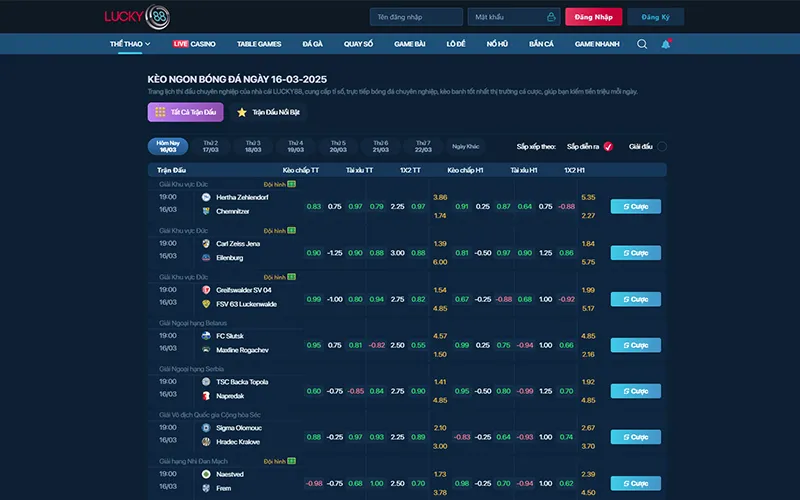Screen dimensions: 800x500
Task: Click the Tên đăng nhập username field
Action: coord(415,17)
